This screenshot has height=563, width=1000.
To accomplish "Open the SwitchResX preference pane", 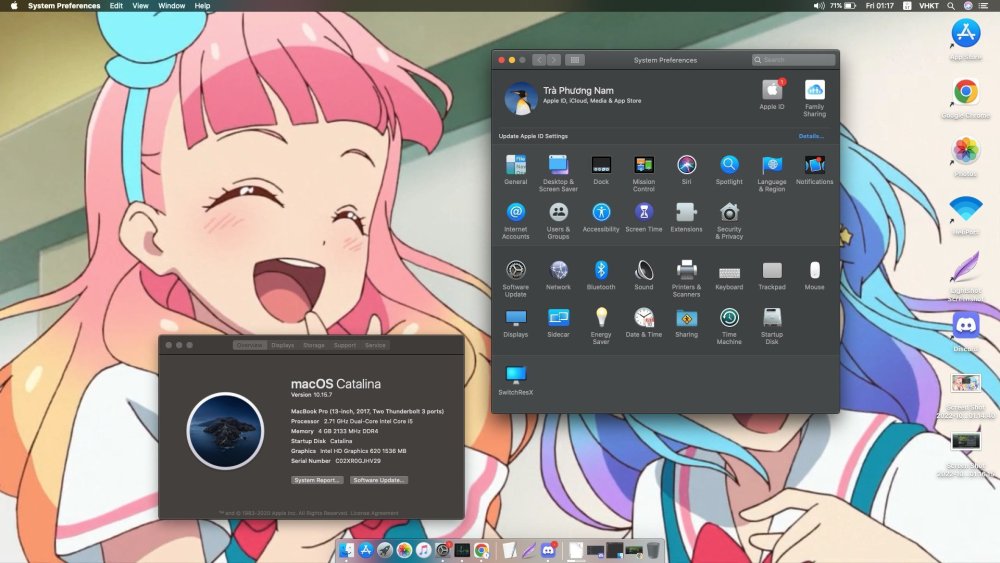I will coord(515,380).
